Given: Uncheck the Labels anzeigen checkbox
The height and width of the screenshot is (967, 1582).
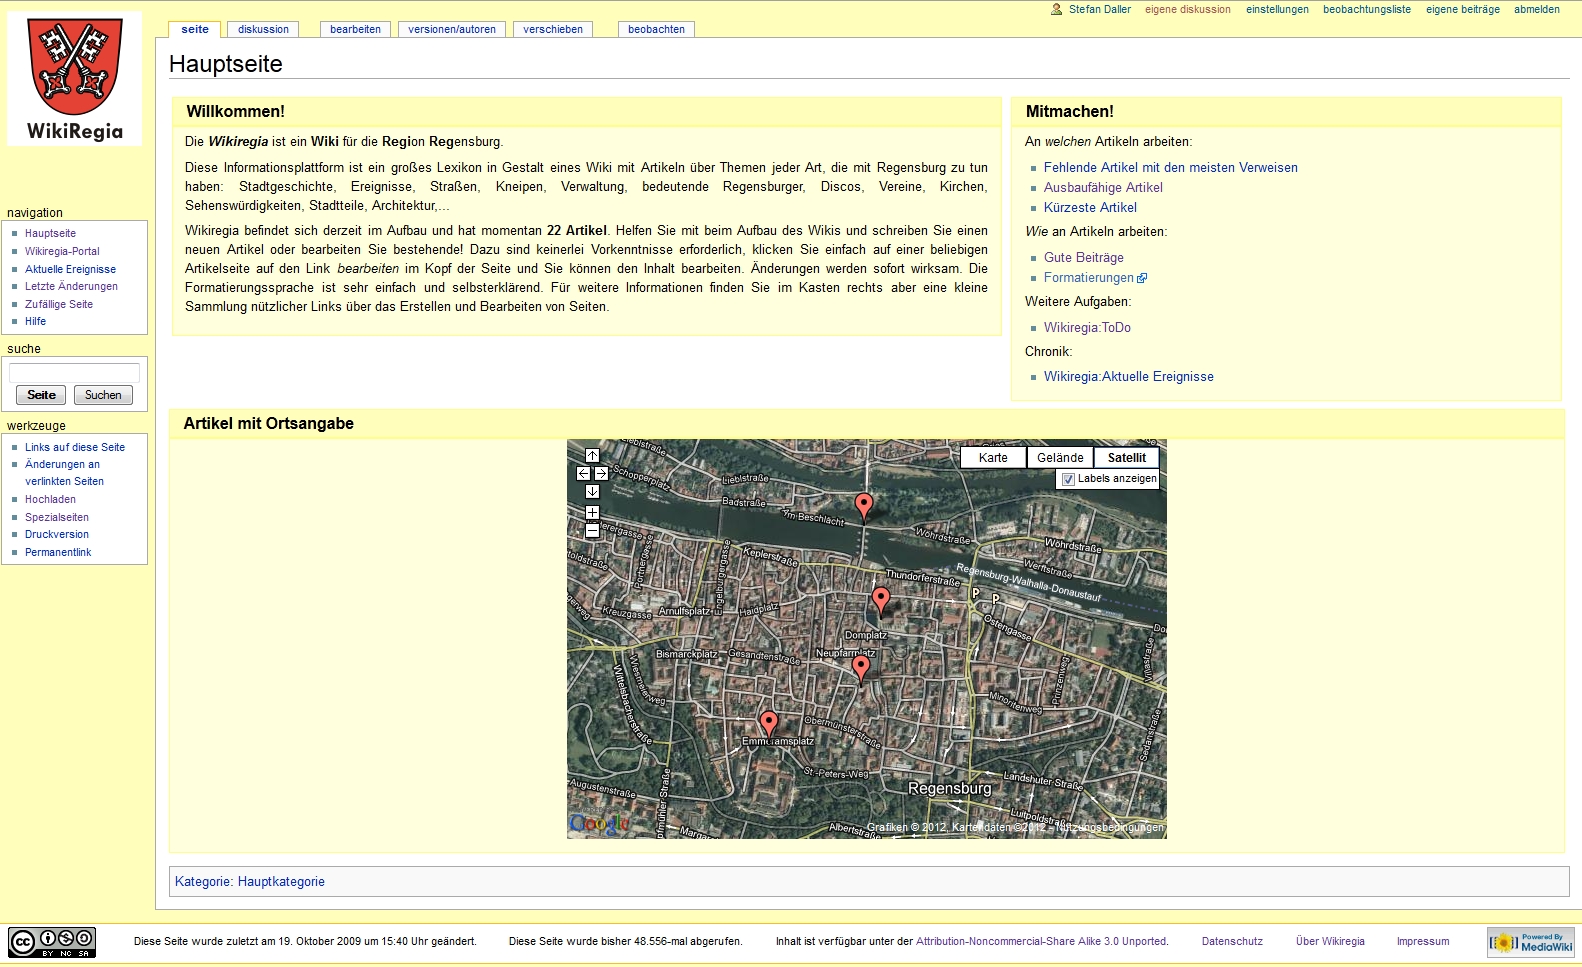Looking at the screenshot, I should point(1068,479).
